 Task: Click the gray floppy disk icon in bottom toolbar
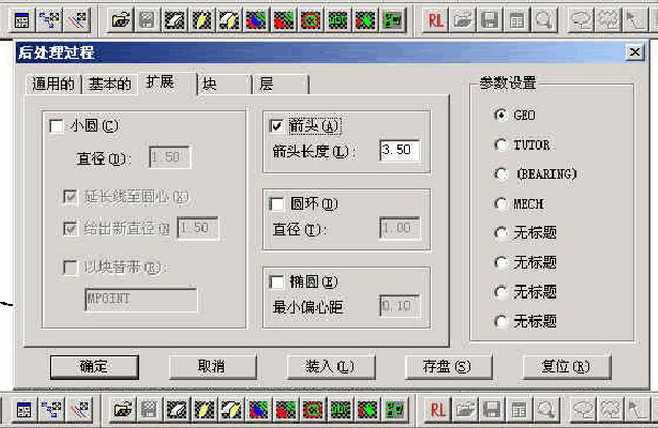tap(491, 409)
